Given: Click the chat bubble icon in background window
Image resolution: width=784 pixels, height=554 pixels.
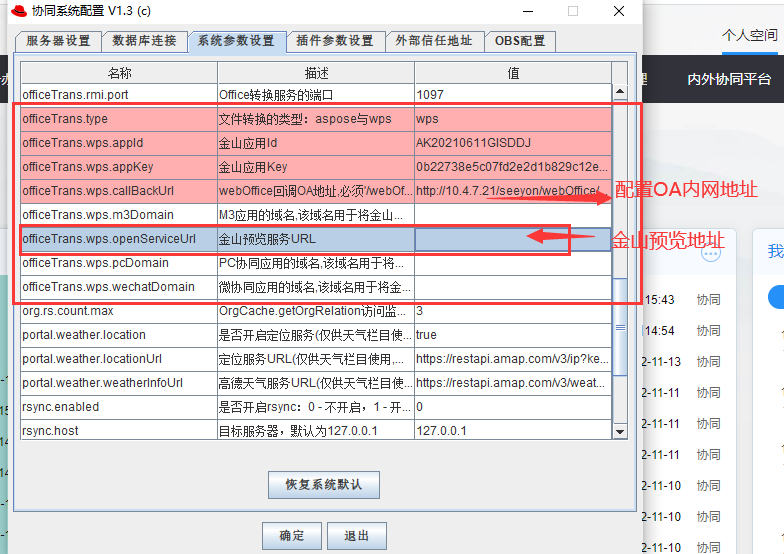Looking at the screenshot, I should tap(710, 254).
